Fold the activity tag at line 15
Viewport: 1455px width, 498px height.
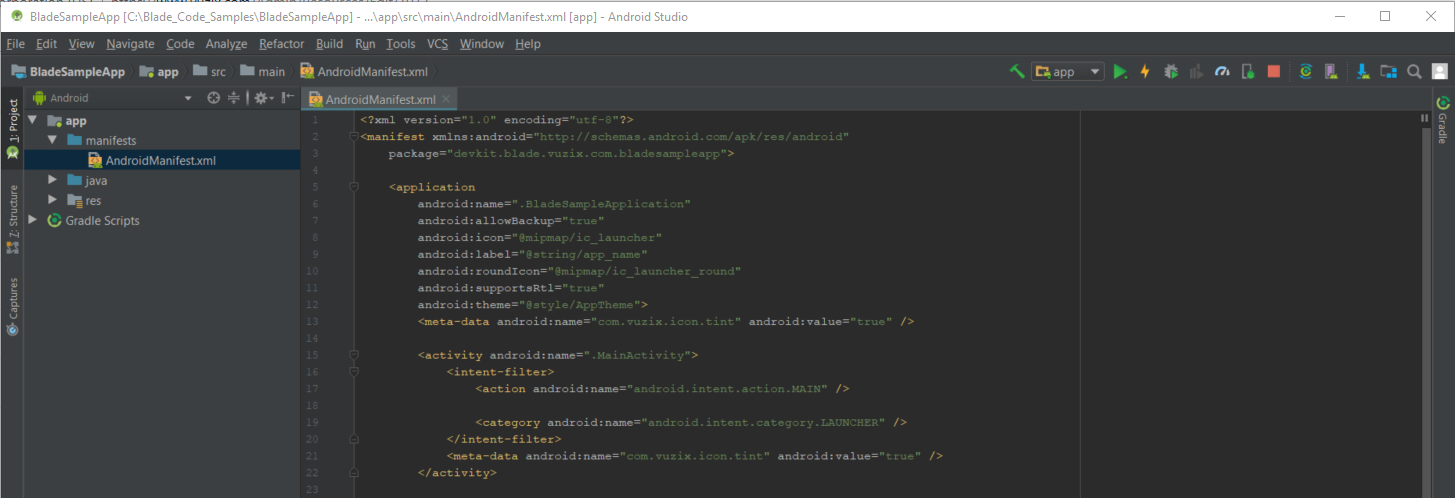353,355
